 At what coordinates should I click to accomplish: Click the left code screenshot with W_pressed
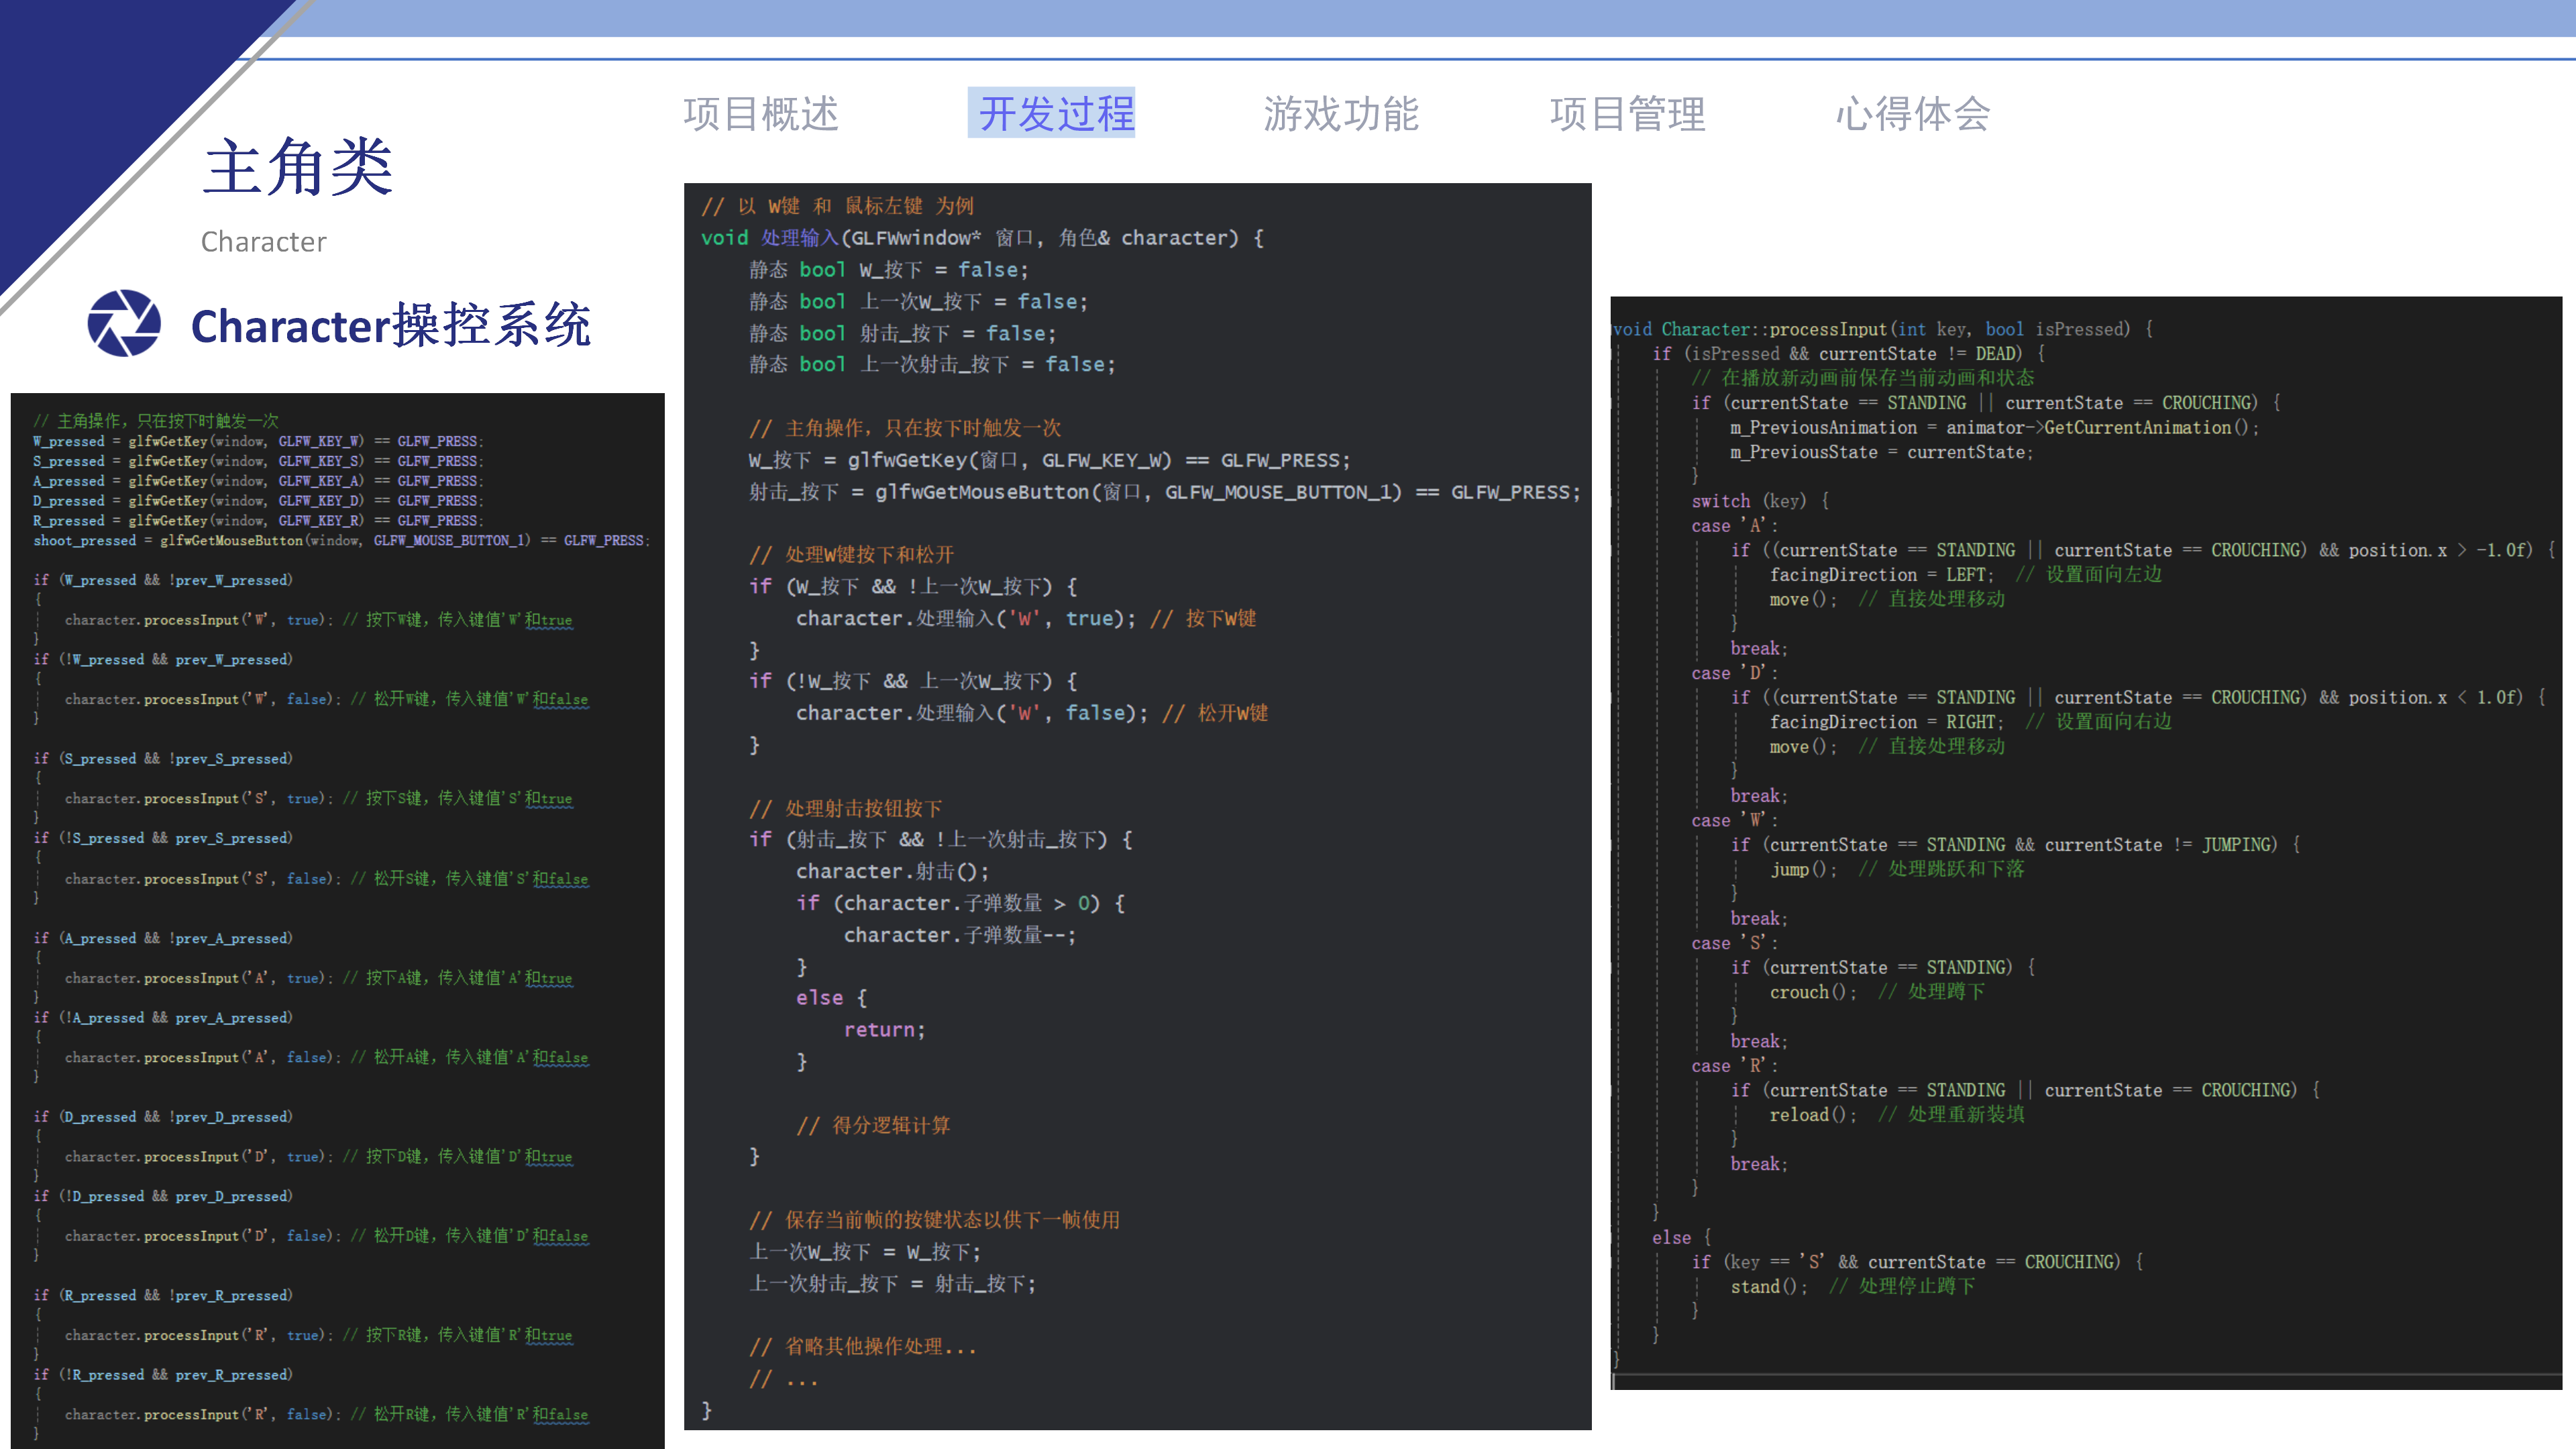(337, 920)
